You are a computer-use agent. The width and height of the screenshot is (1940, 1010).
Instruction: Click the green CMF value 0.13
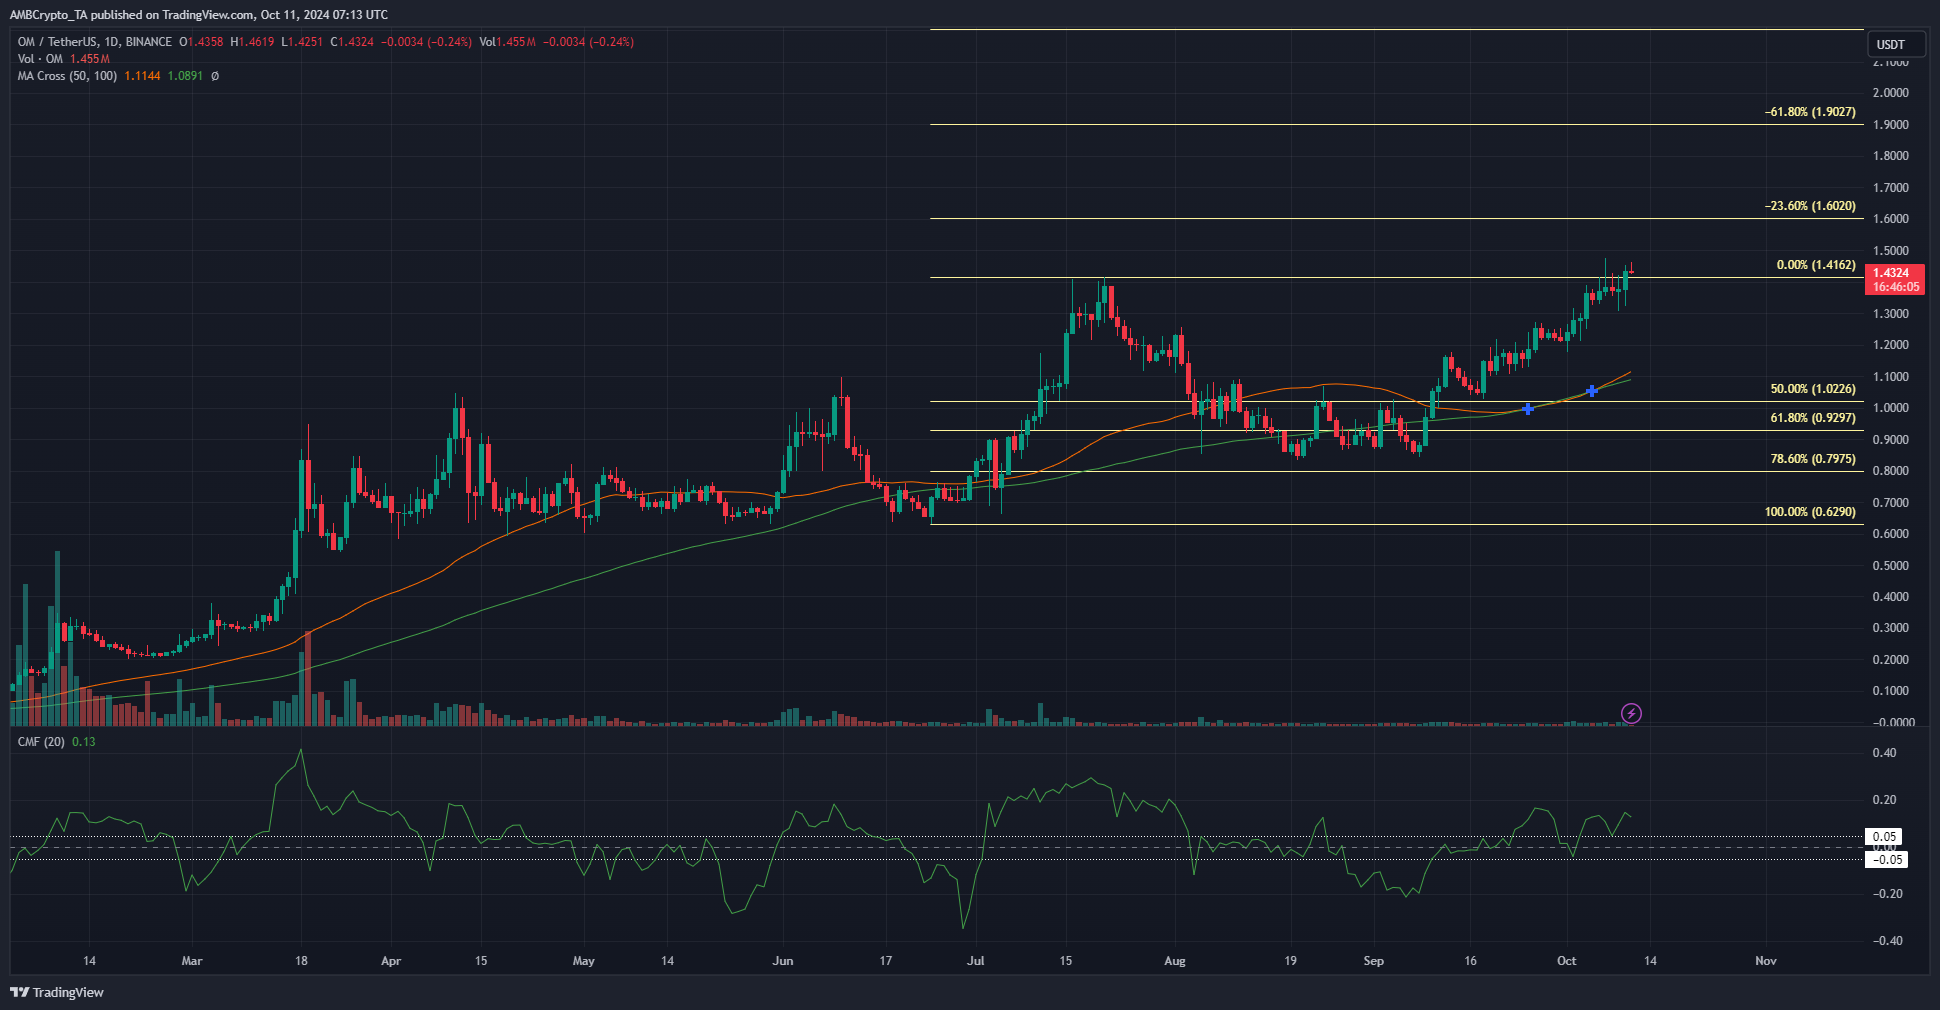(x=84, y=742)
